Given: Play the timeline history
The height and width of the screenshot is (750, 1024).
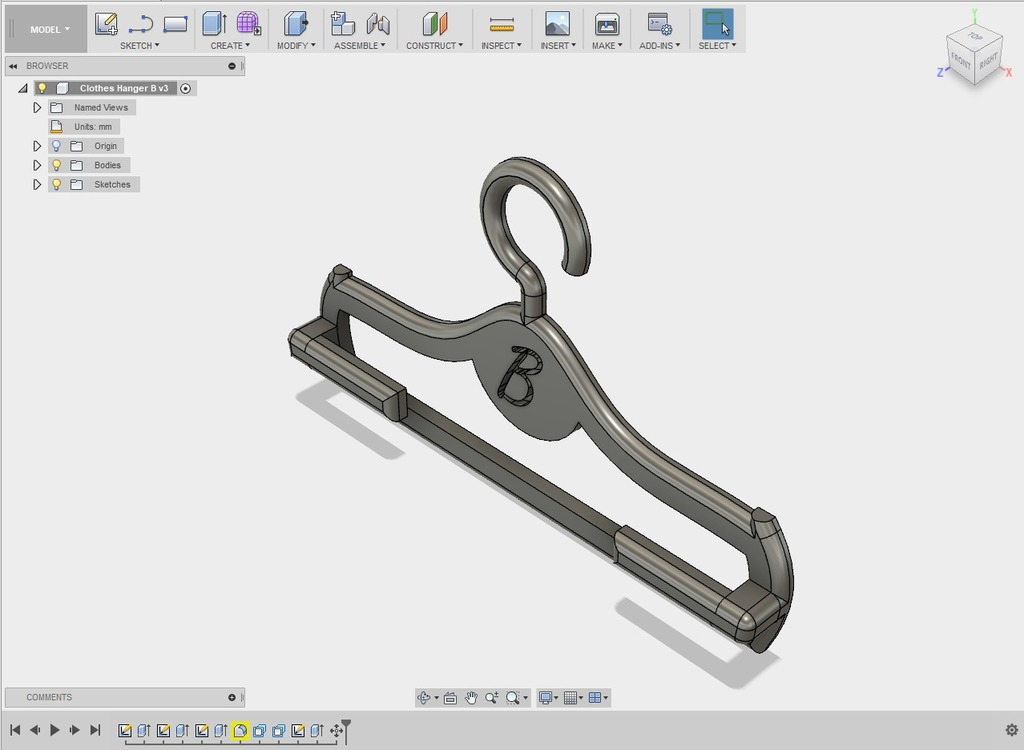Looking at the screenshot, I should click(55, 730).
